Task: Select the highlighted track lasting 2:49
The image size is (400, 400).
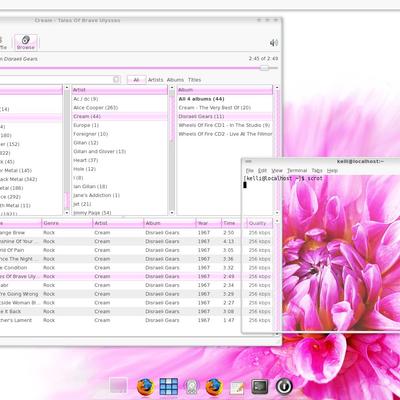Action: [136, 276]
